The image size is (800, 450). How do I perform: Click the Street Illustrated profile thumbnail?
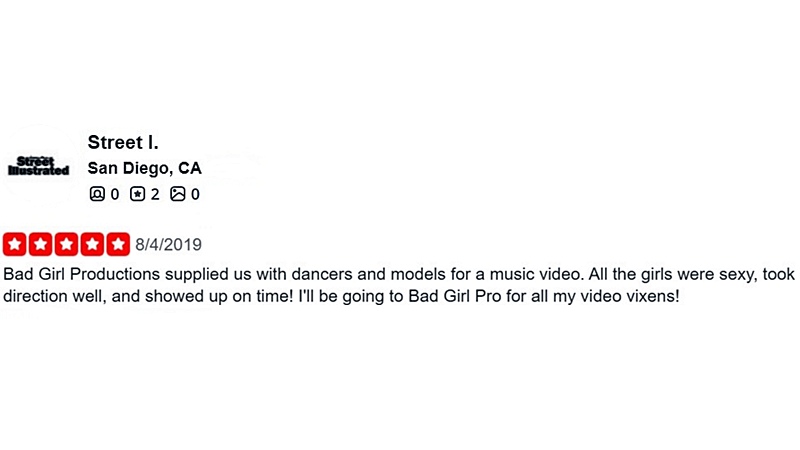coord(40,166)
